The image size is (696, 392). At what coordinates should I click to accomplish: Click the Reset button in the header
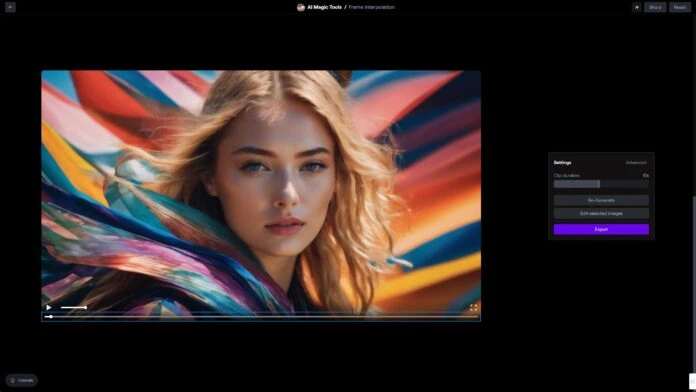(x=680, y=7)
